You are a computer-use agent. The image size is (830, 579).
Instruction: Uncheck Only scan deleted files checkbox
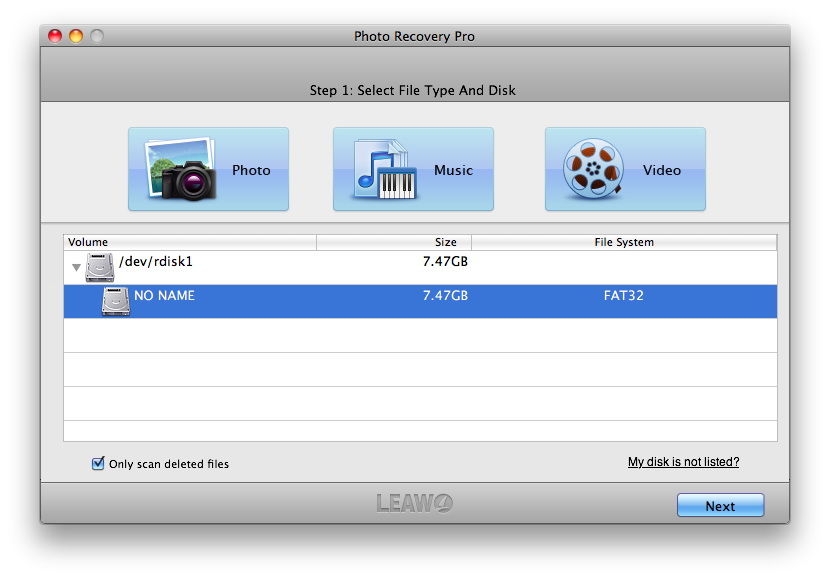coord(98,464)
